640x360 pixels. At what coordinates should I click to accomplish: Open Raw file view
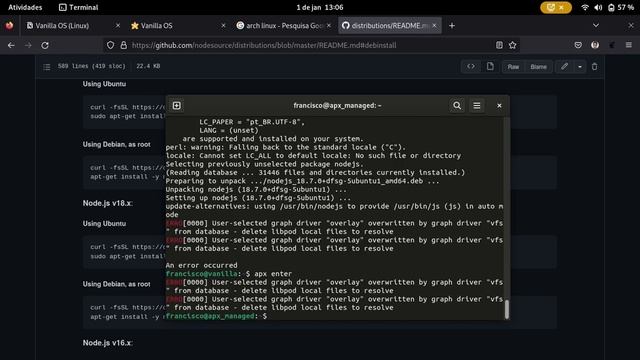(513, 67)
